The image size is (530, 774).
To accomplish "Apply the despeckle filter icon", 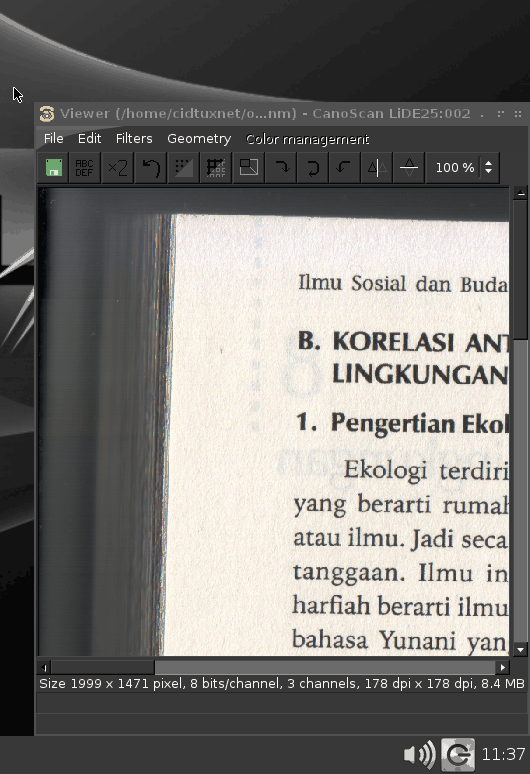I will click(x=183, y=168).
